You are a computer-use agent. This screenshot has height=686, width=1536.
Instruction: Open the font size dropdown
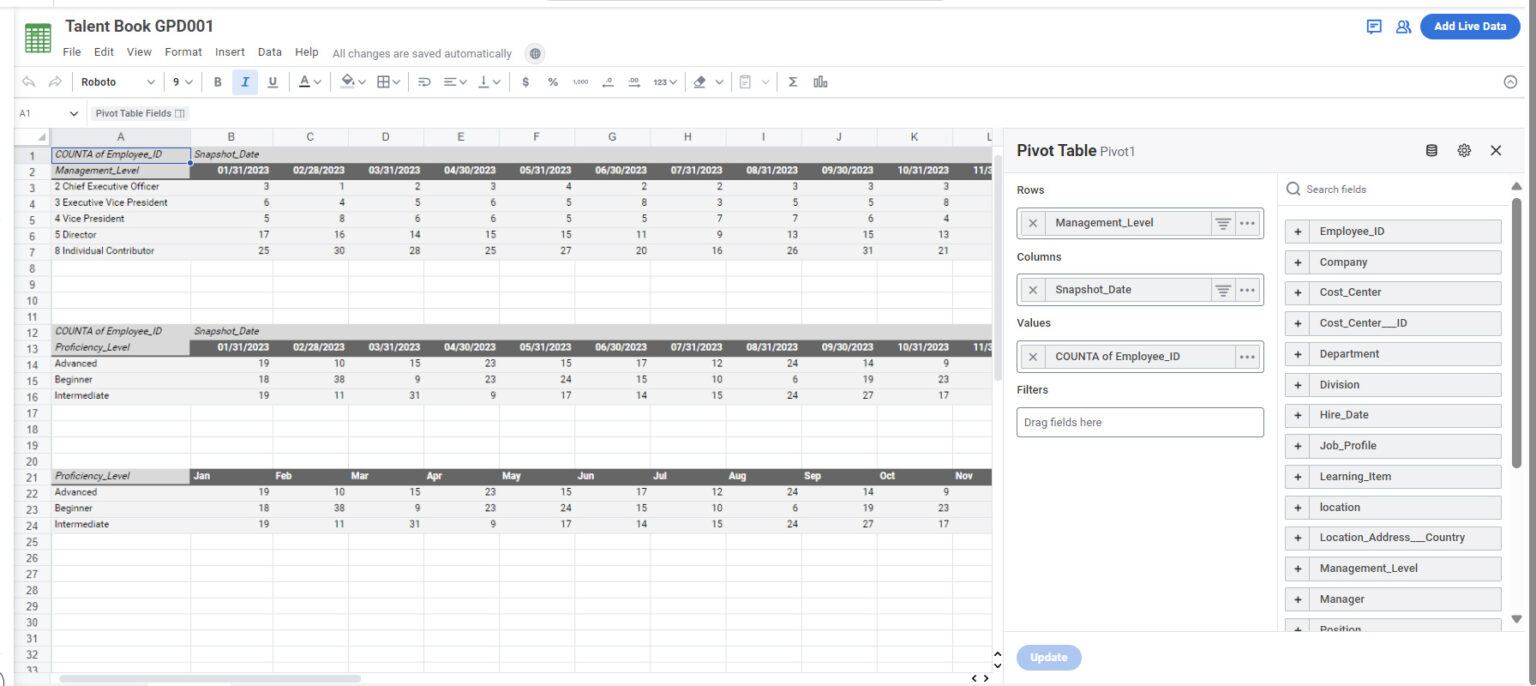(181, 81)
